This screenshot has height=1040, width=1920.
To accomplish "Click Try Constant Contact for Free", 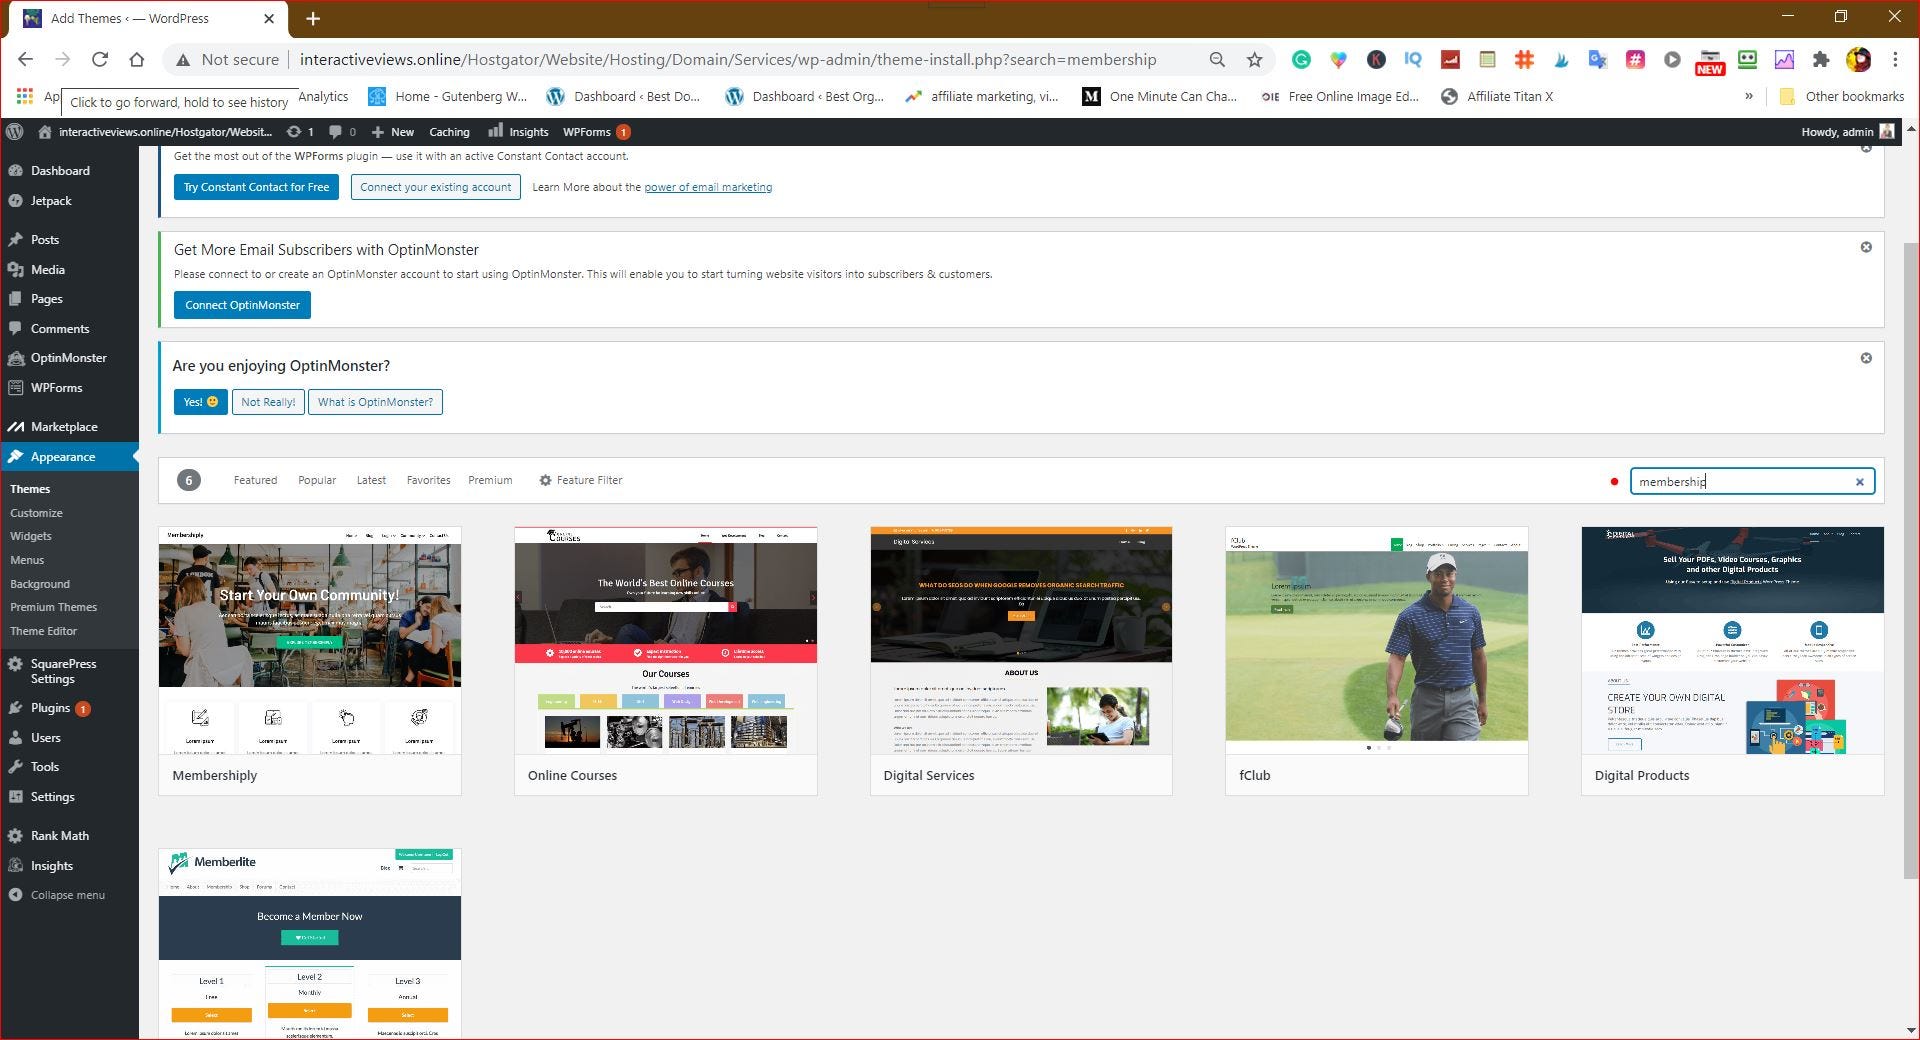I will (x=256, y=187).
